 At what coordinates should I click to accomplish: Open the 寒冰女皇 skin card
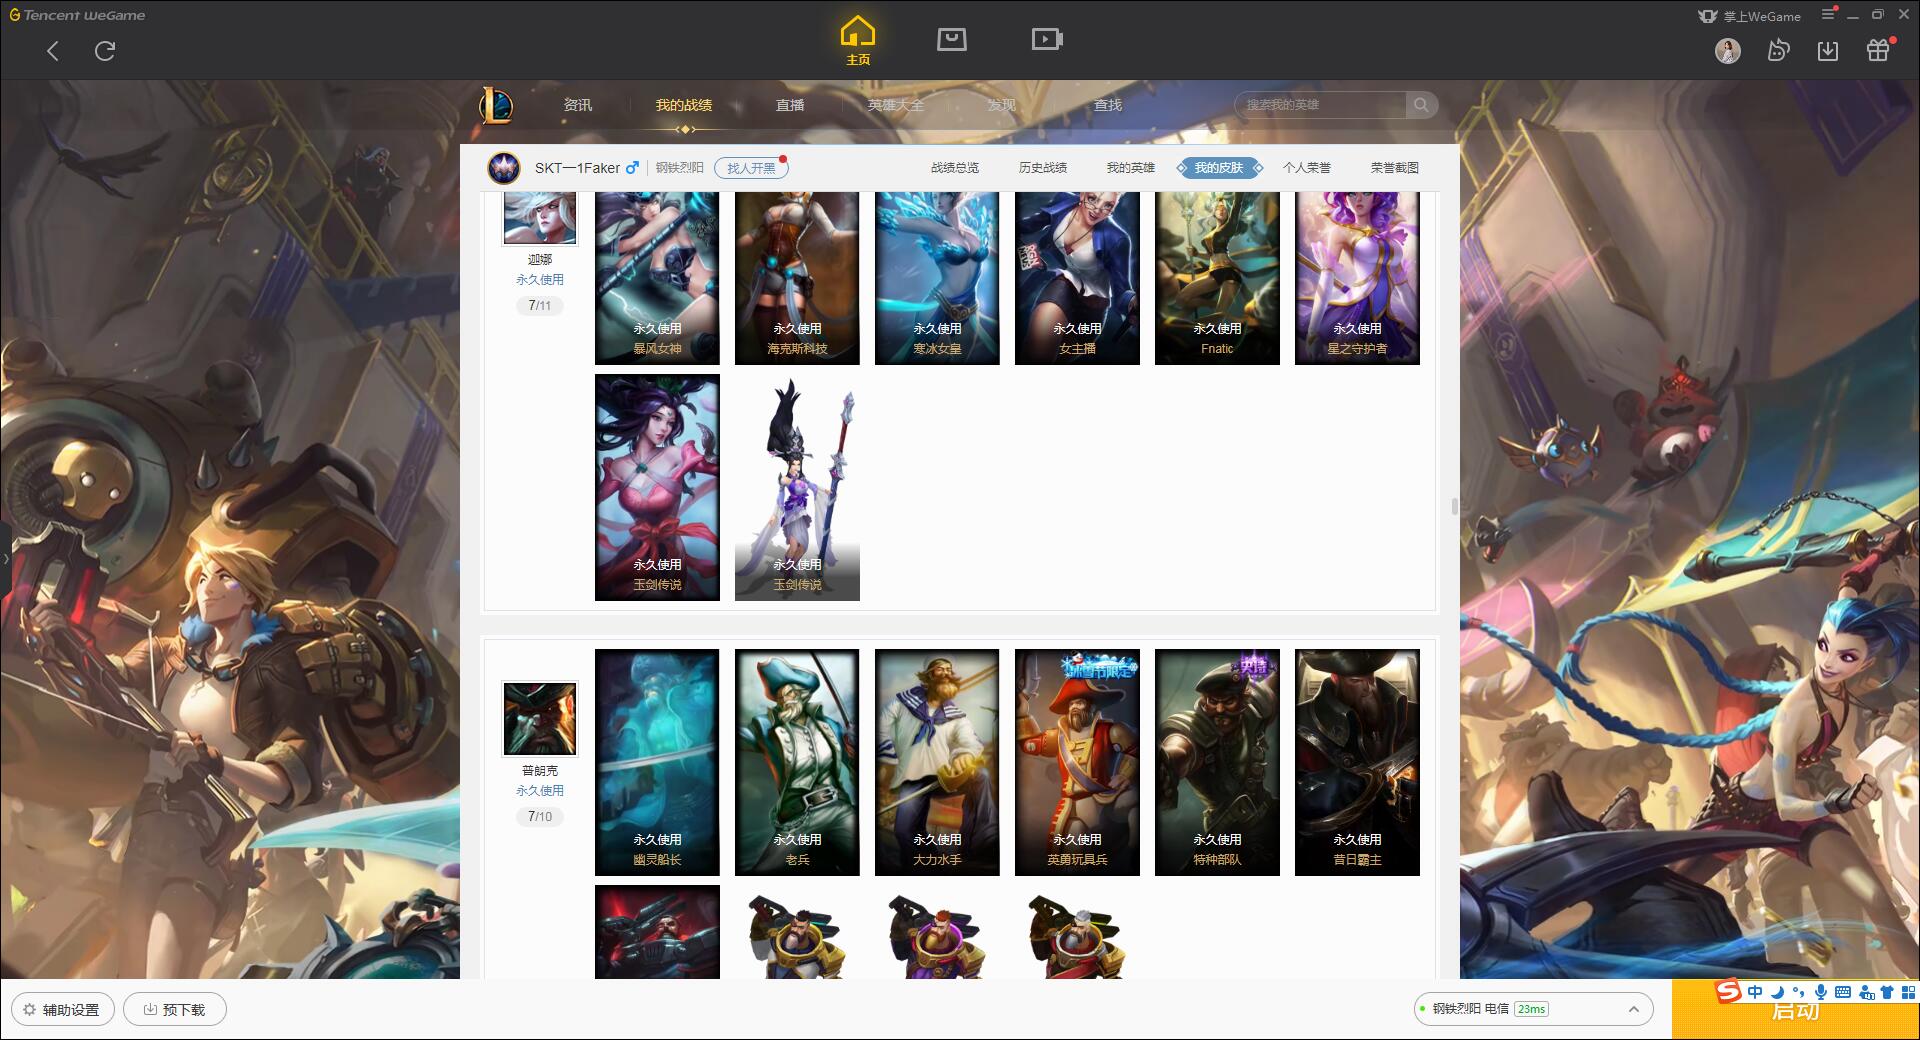937,278
